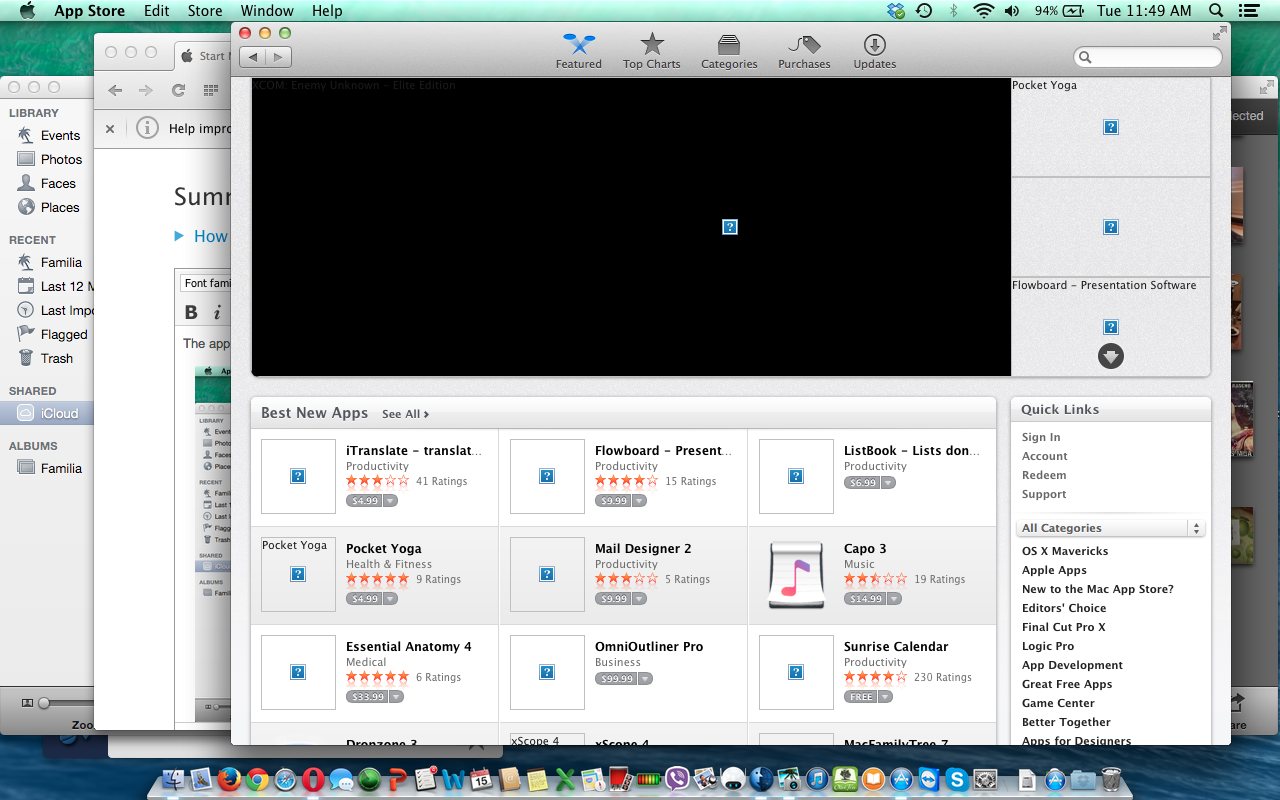This screenshot has height=800, width=1280.
Task: Open the Font family dropdown in editor
Action: coord(207,283)
